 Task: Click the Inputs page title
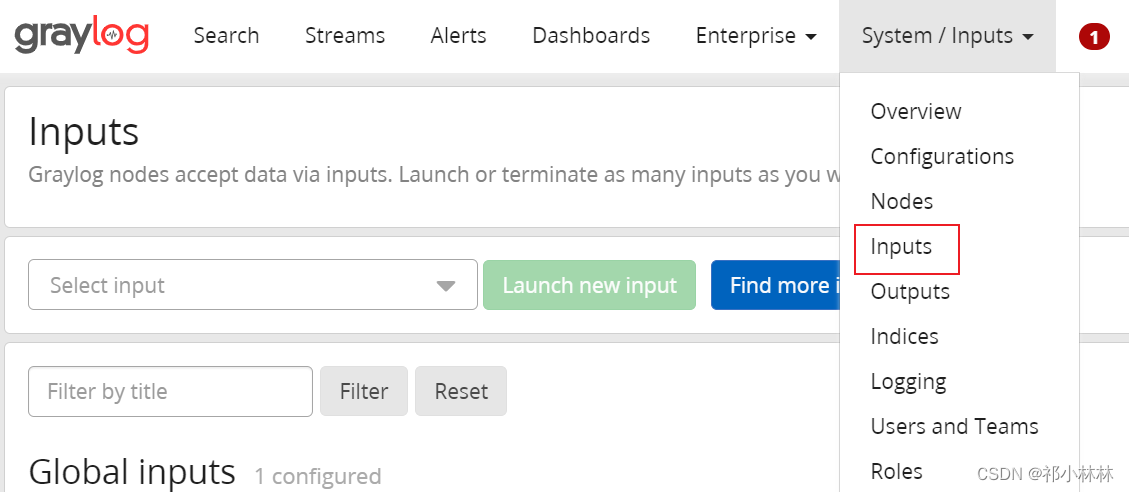(84, 133)
